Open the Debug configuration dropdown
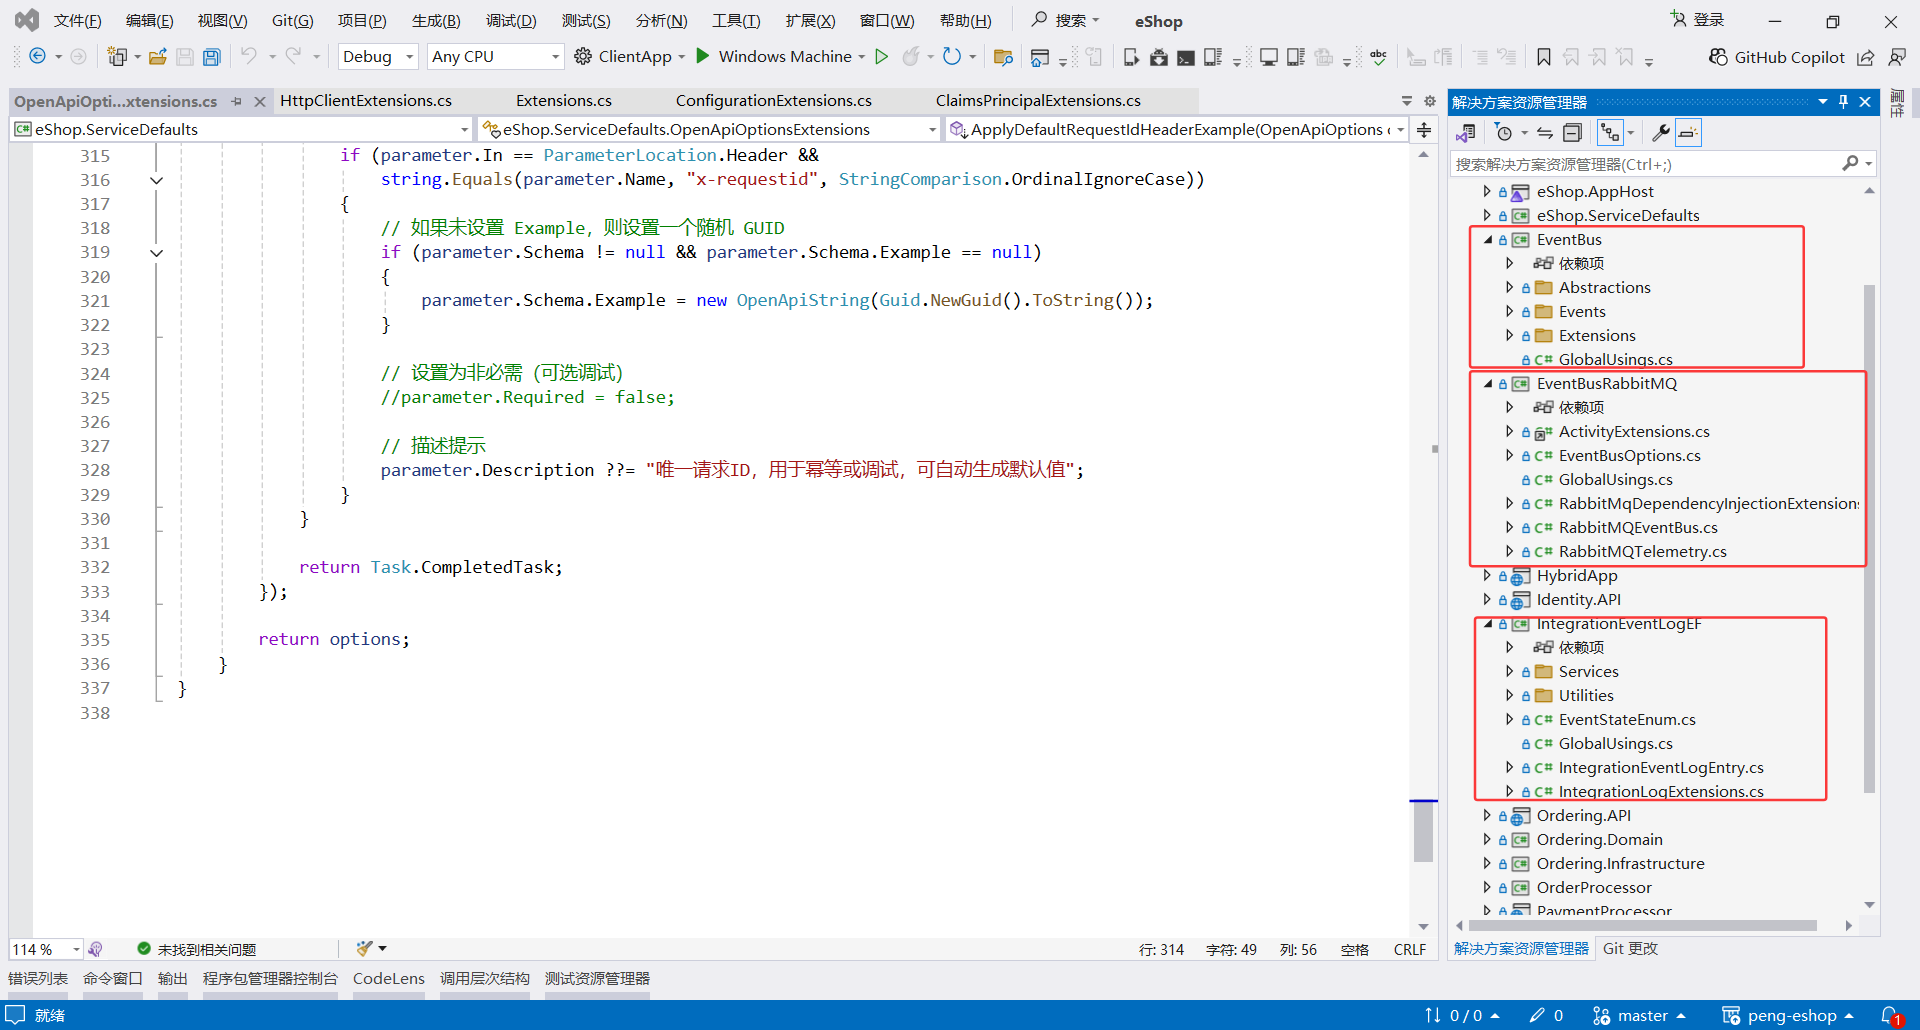 point(378,57)
